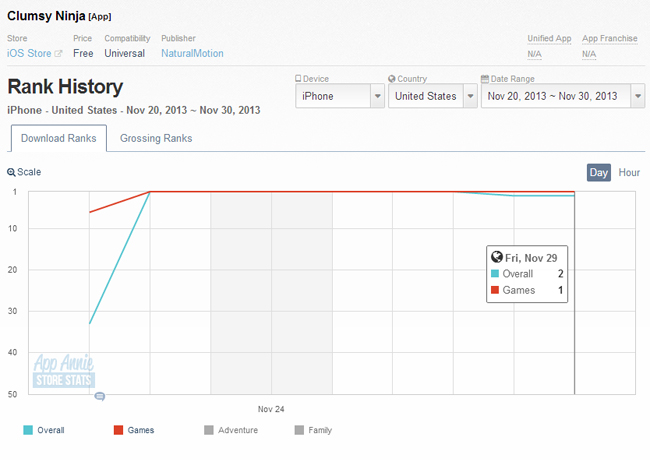Click the Rank History heading

(x=65, y=87)
